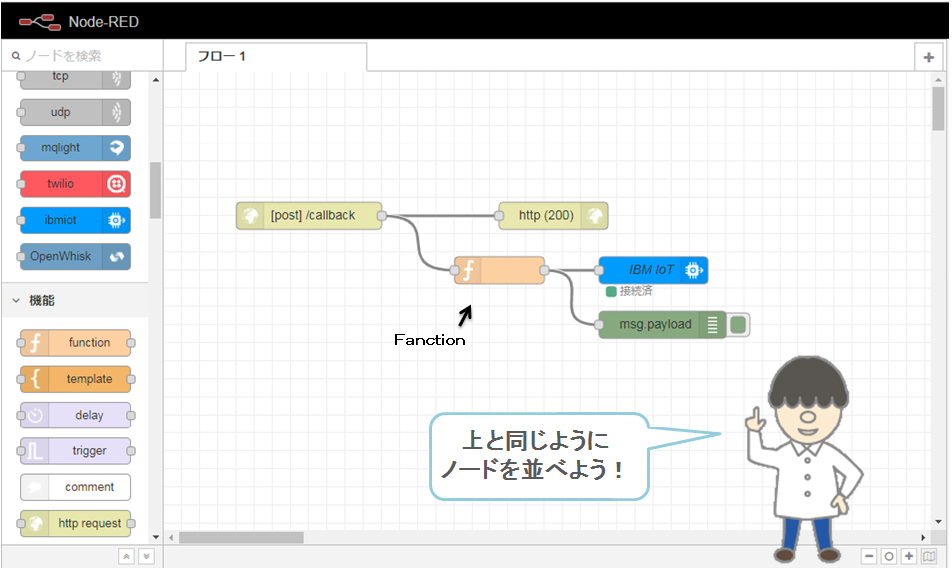Select the mqlight palette node
The image size is (952, 568).
75,147
